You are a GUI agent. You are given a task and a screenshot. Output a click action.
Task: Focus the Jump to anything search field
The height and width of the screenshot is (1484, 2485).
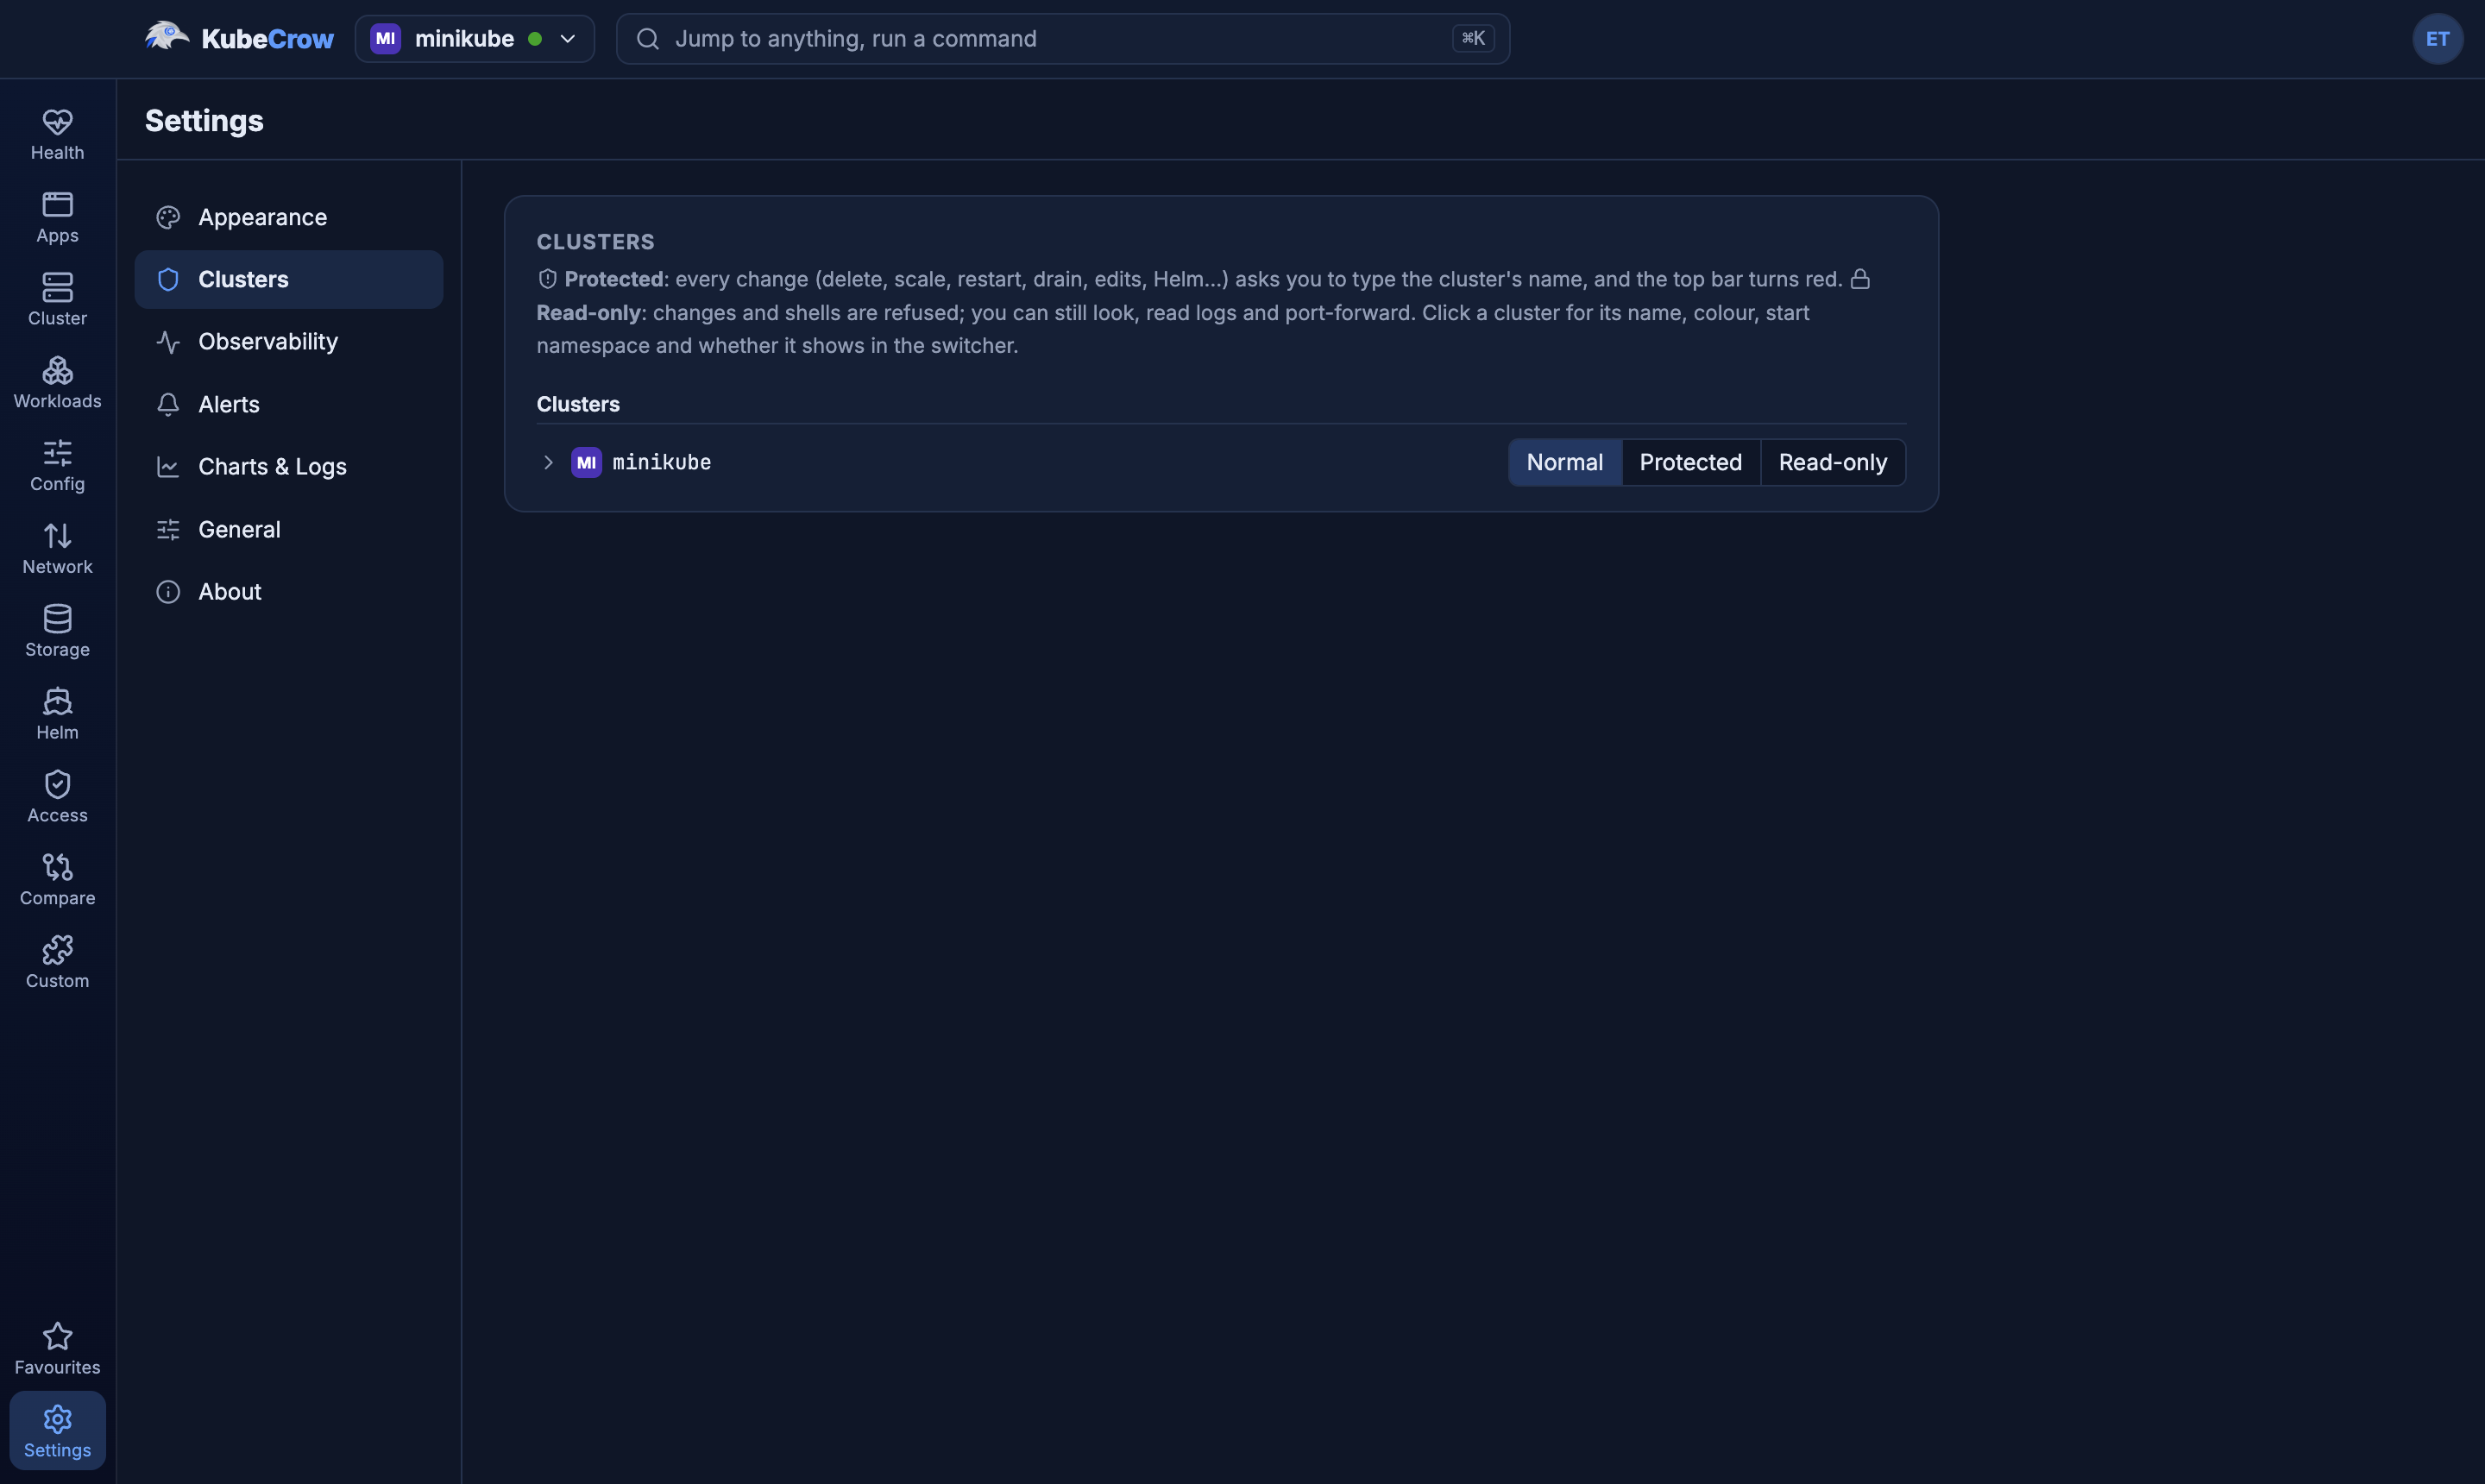(1062, 39)
